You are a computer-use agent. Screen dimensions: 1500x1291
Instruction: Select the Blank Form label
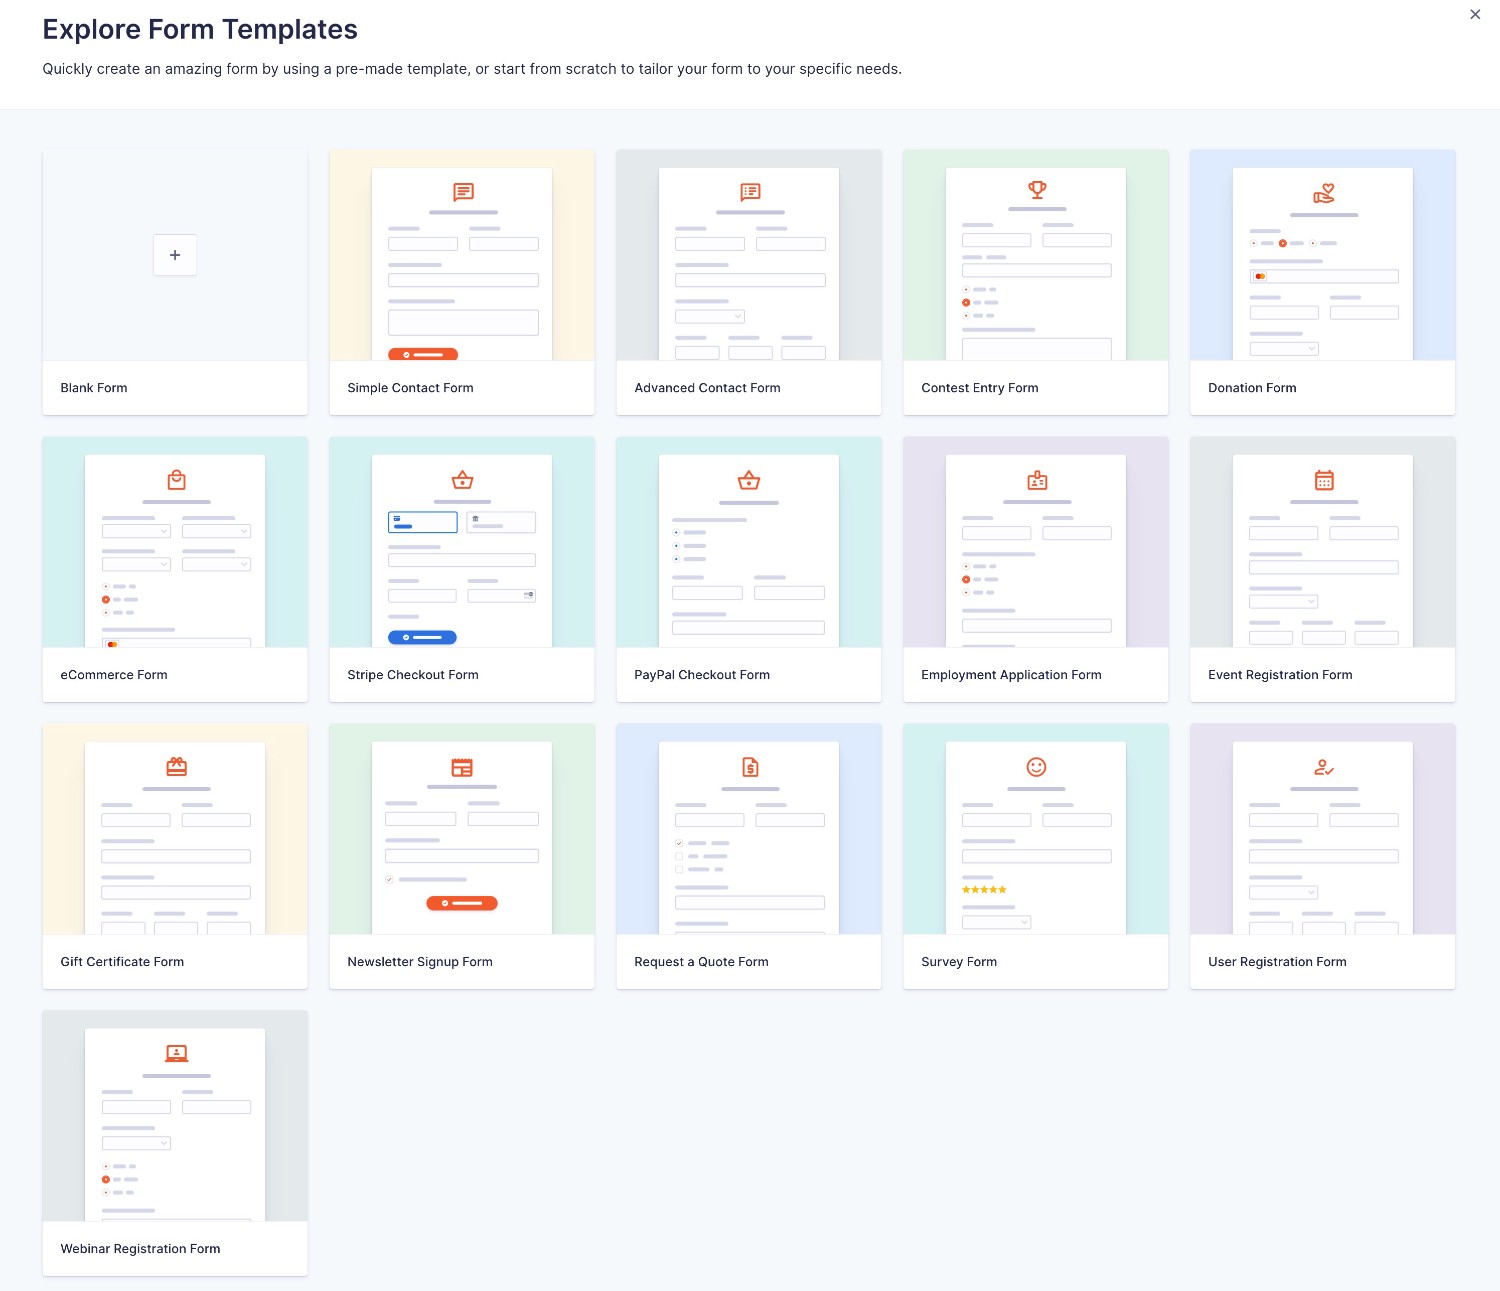point(94,388)
